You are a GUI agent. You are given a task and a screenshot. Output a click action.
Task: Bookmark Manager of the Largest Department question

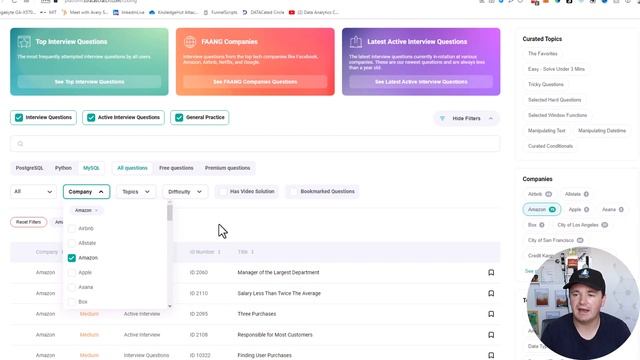[x=491, y=272]
